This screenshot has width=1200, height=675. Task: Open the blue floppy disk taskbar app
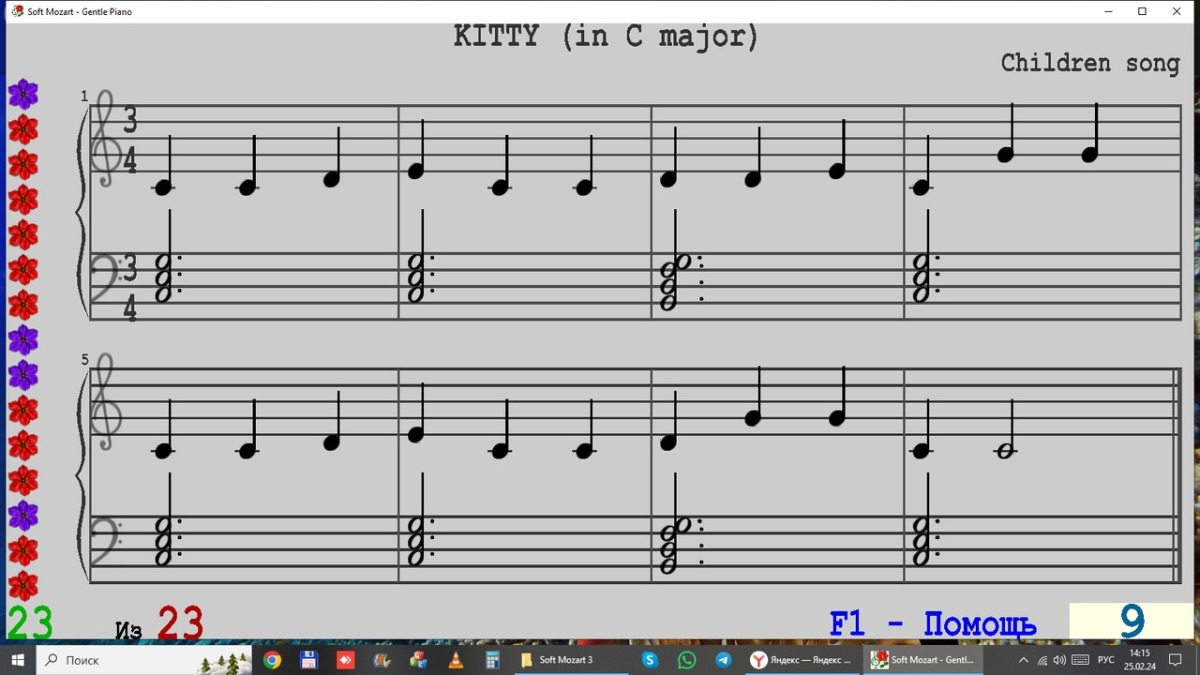(309, 660)
